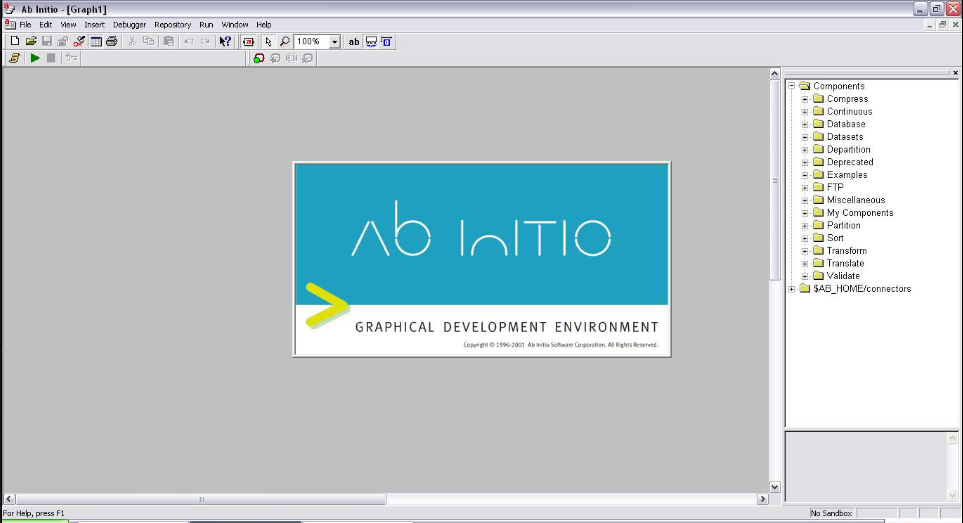Expand the Datasets folder node
This screenshot has height=523, width=963.
pyautogui.click(x=805, y=137)
